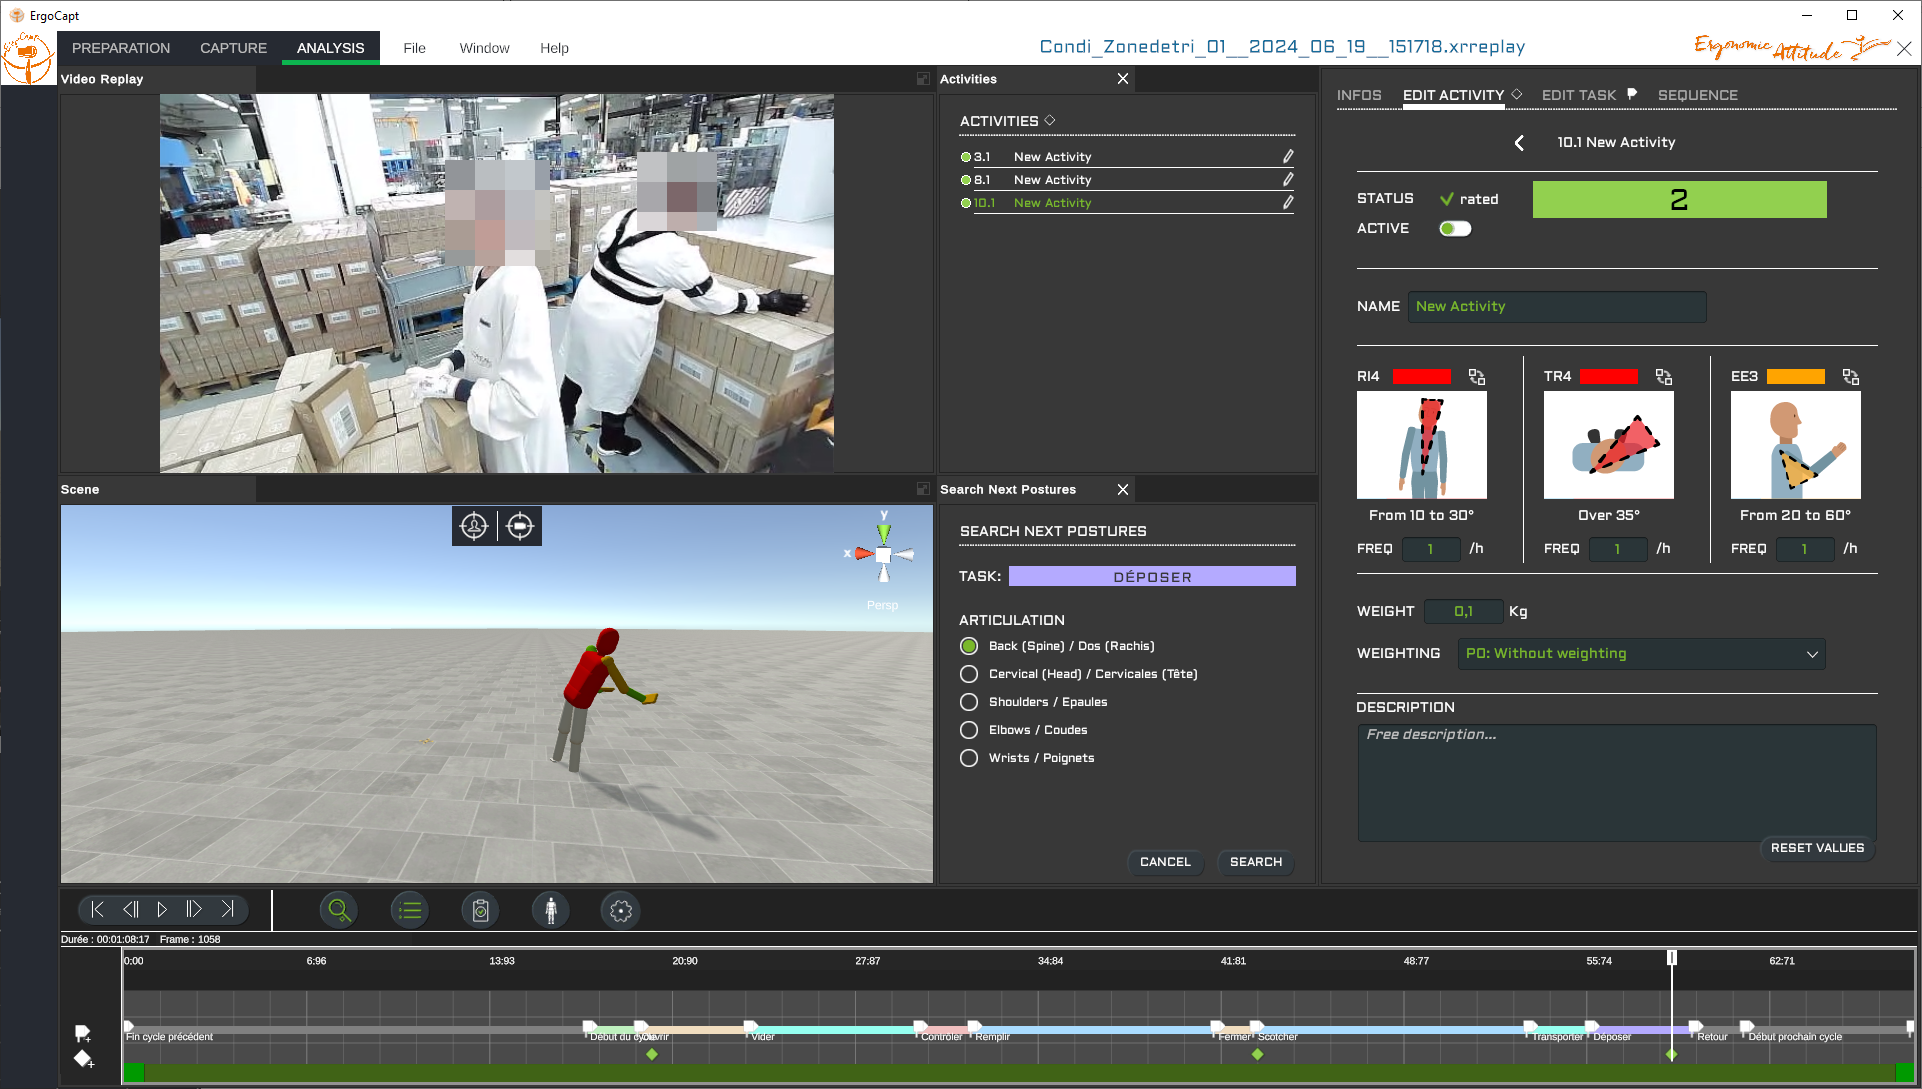Go back with the chevron beside 10.1 New Activity
Viewport: 1922px width, 1089px height.
[x=1519, y=143]
